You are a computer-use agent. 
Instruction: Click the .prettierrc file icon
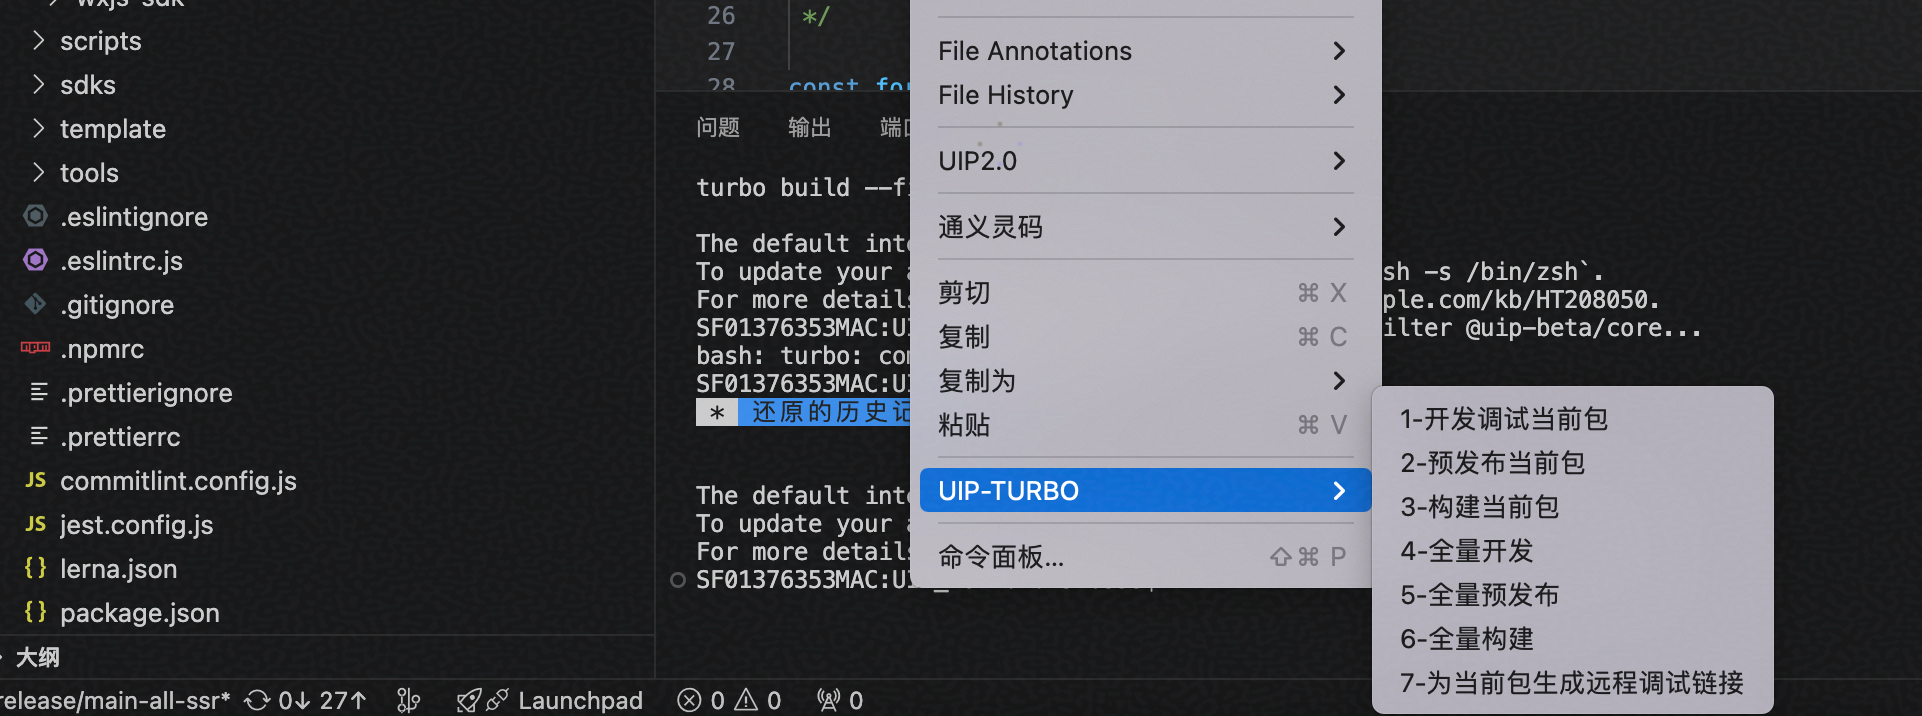pyautogui.click(x=38, y=436)
